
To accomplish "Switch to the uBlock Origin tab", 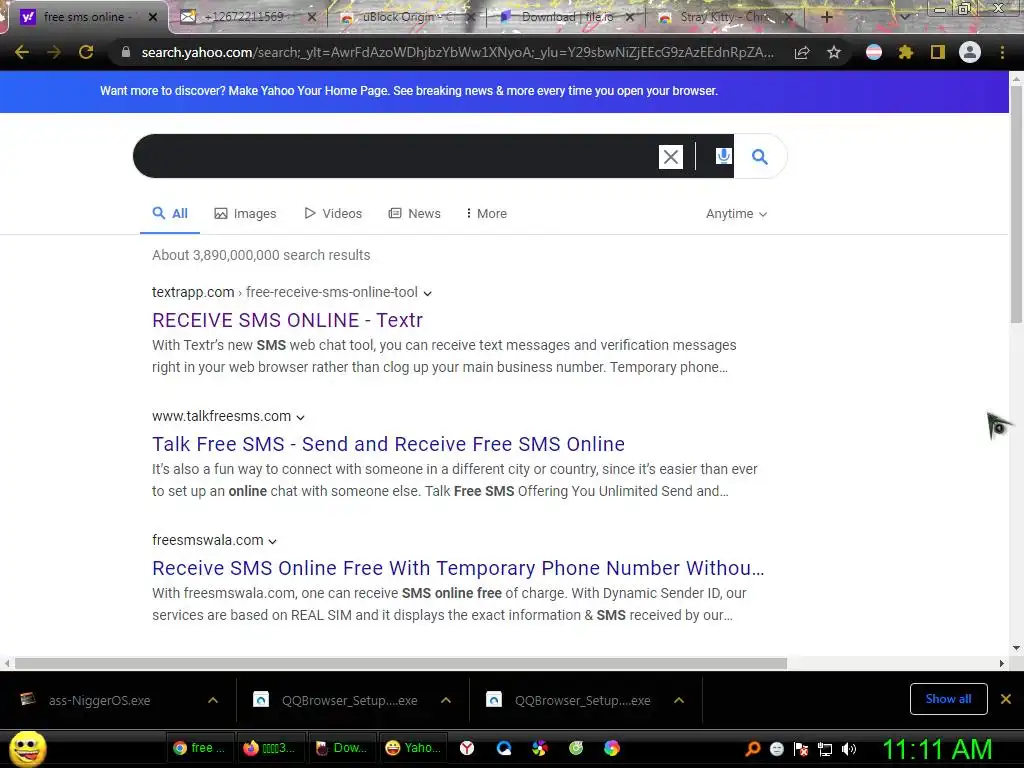I will [x=408, y=17].
